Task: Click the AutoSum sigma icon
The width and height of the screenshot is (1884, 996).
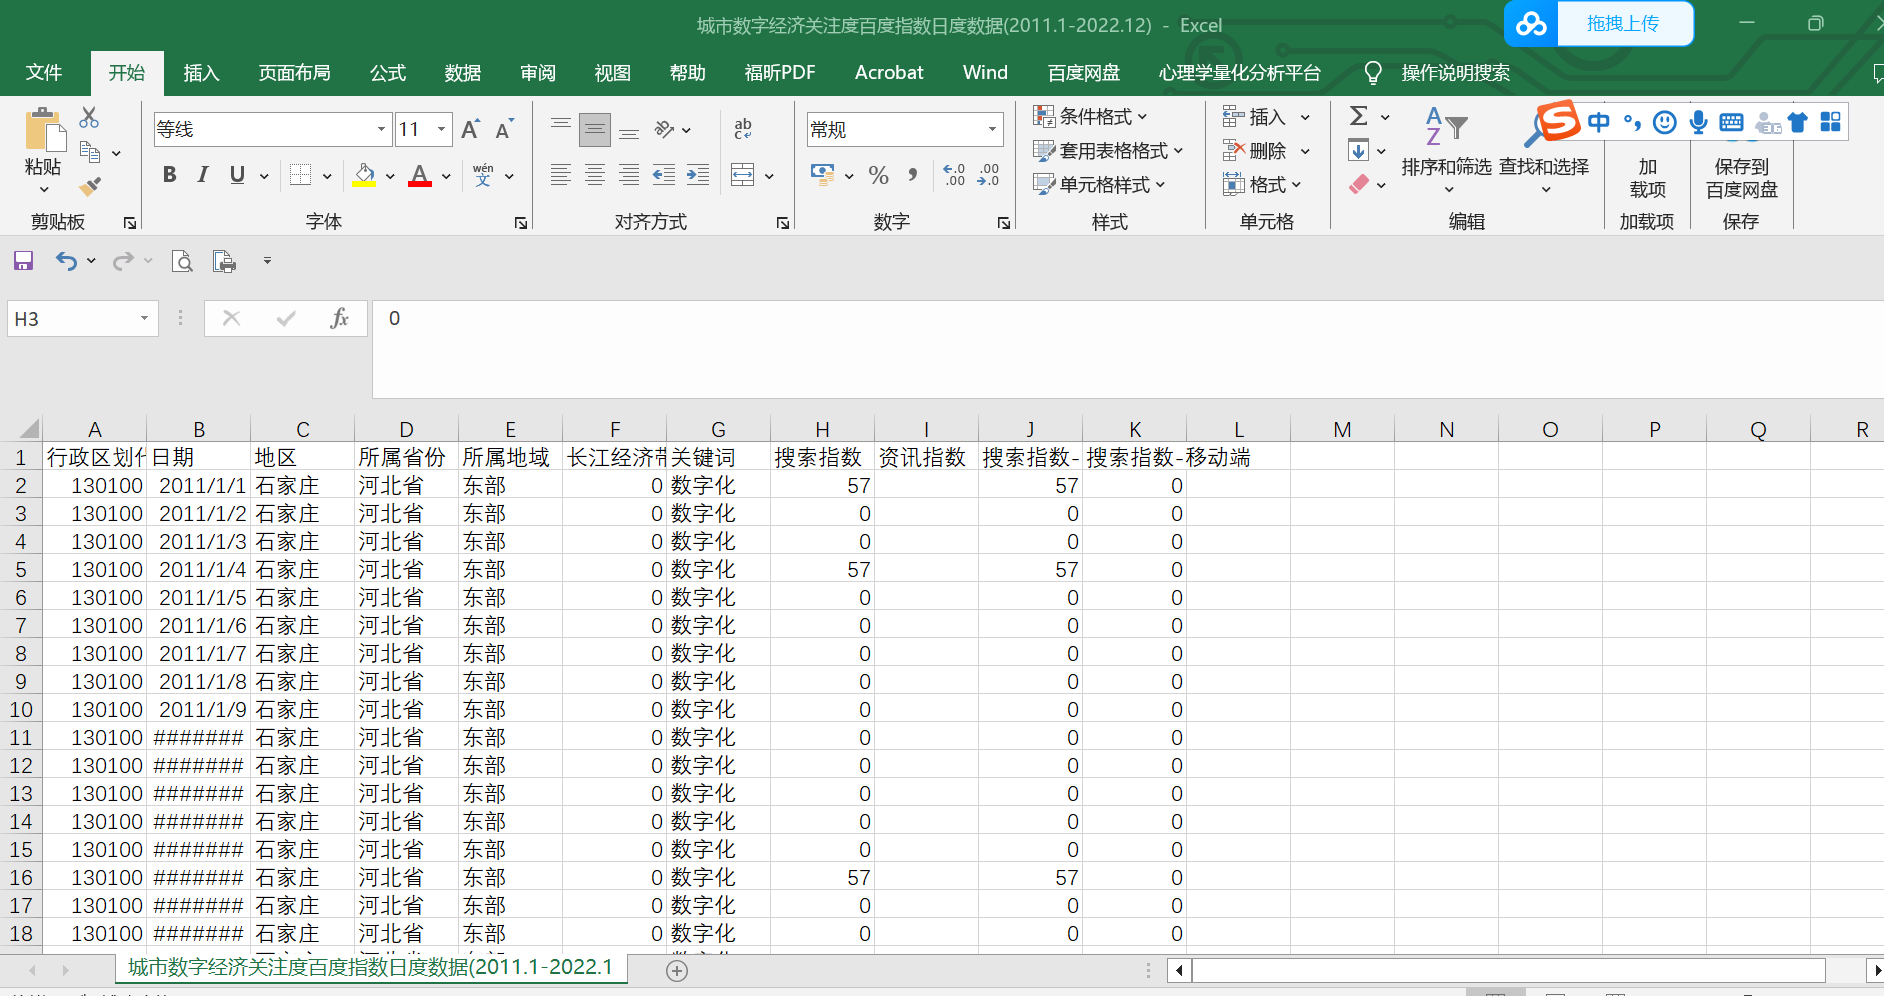Action: 1358,117
